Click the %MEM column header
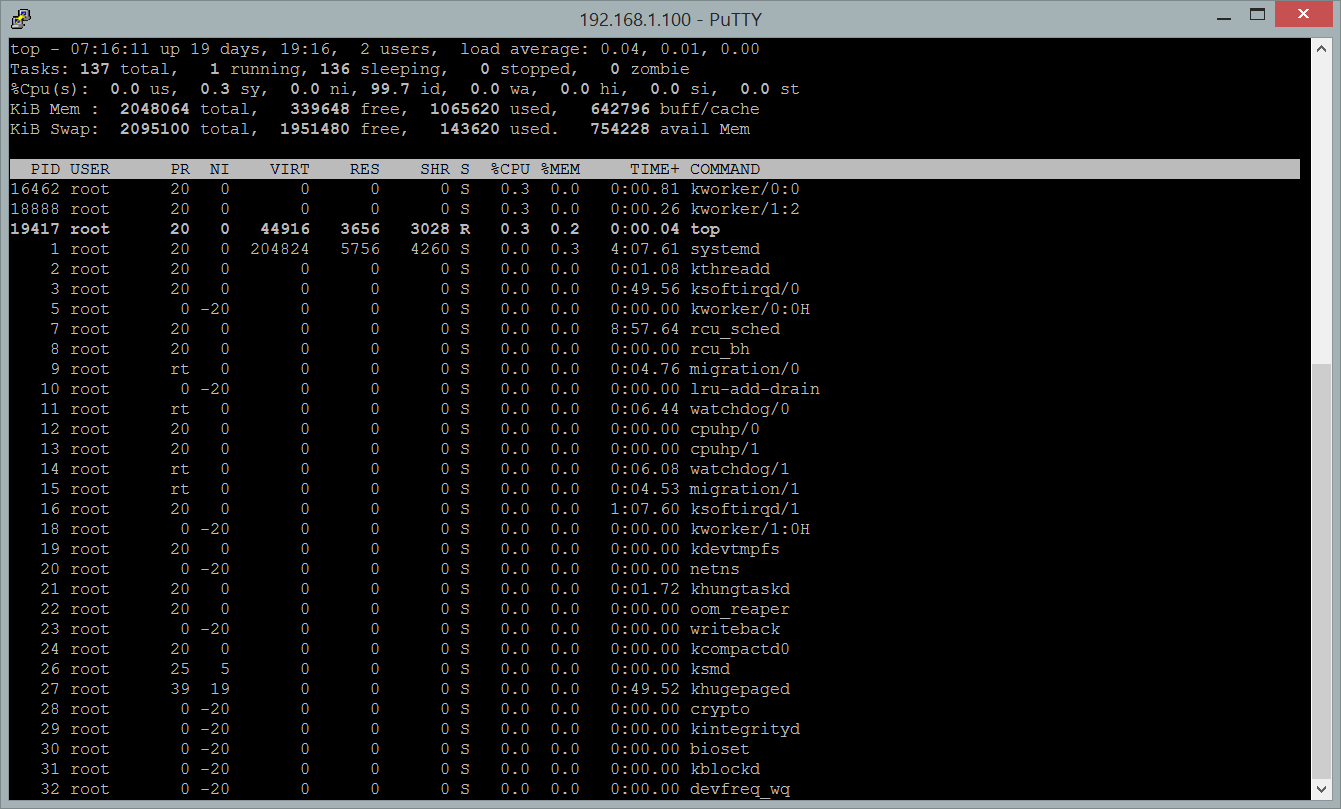The width and height of the screenshot is (1341, 809). [560, 169]
